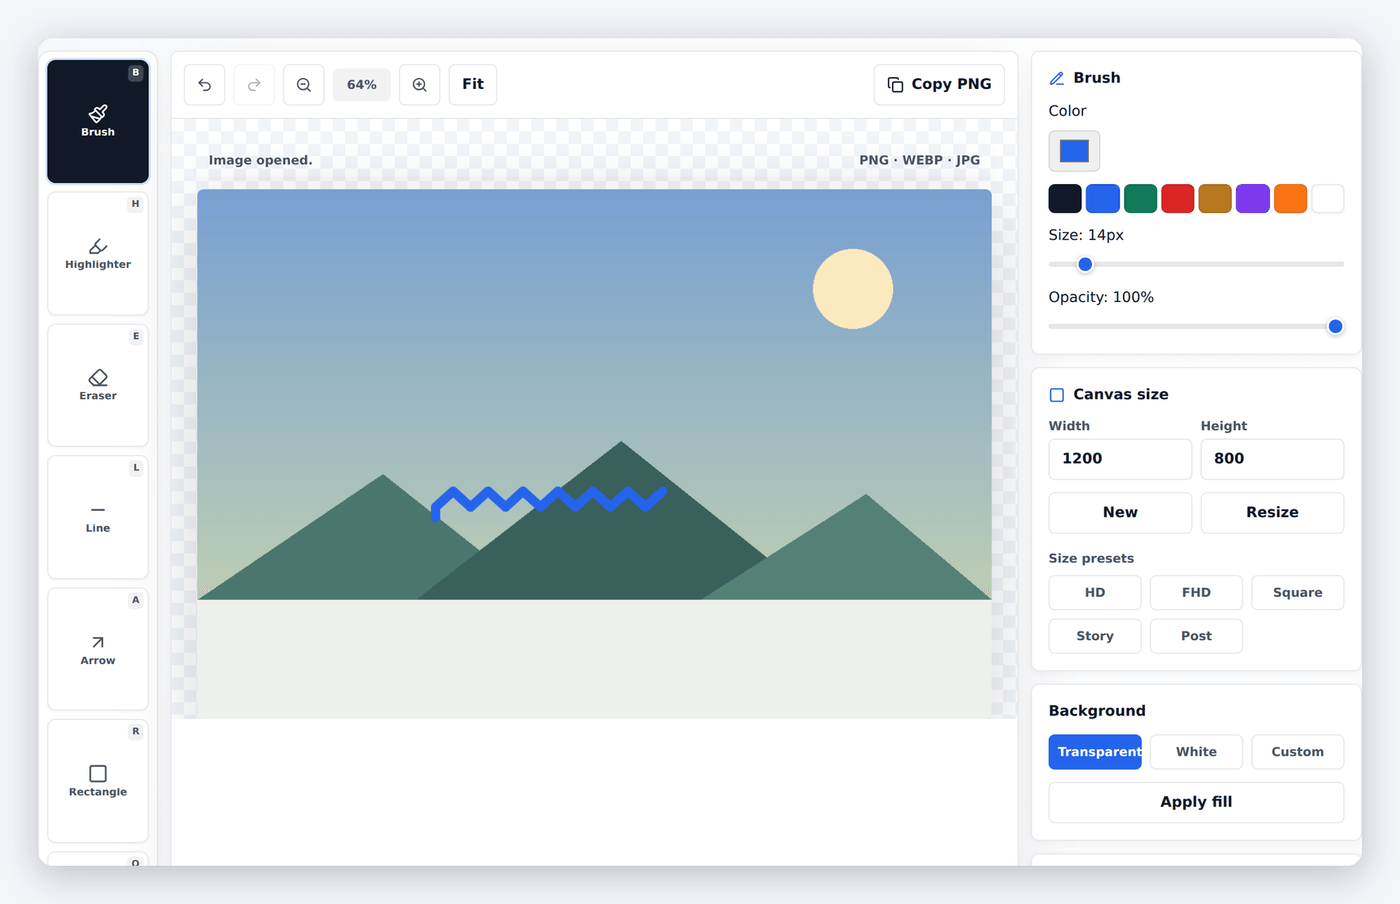Pick the brown-amber color swatch

pos(1215,198)
